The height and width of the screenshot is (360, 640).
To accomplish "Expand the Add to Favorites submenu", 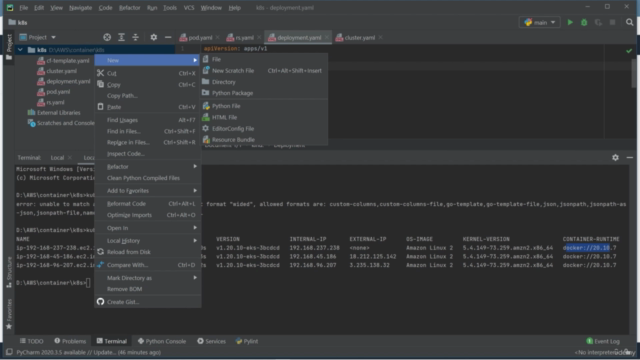I will click(x=147, y=191).
